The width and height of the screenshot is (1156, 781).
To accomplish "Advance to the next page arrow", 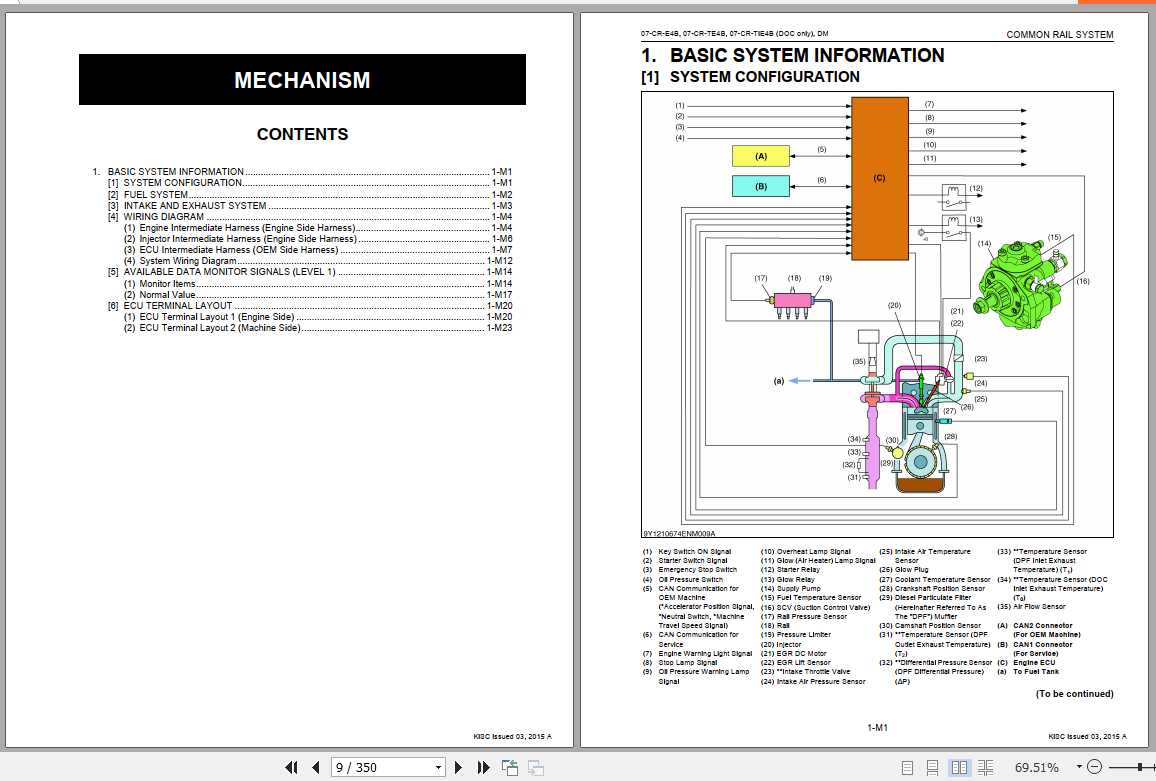I will [x=458, y=767].
